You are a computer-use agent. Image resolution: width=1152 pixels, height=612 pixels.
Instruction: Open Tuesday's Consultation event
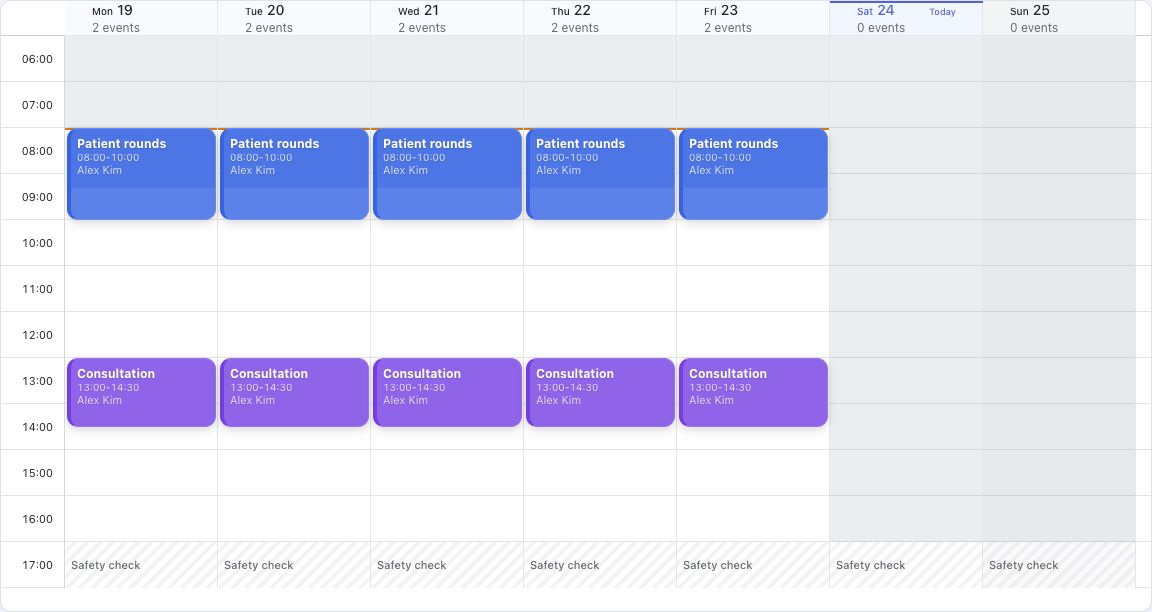click(294, 392)
